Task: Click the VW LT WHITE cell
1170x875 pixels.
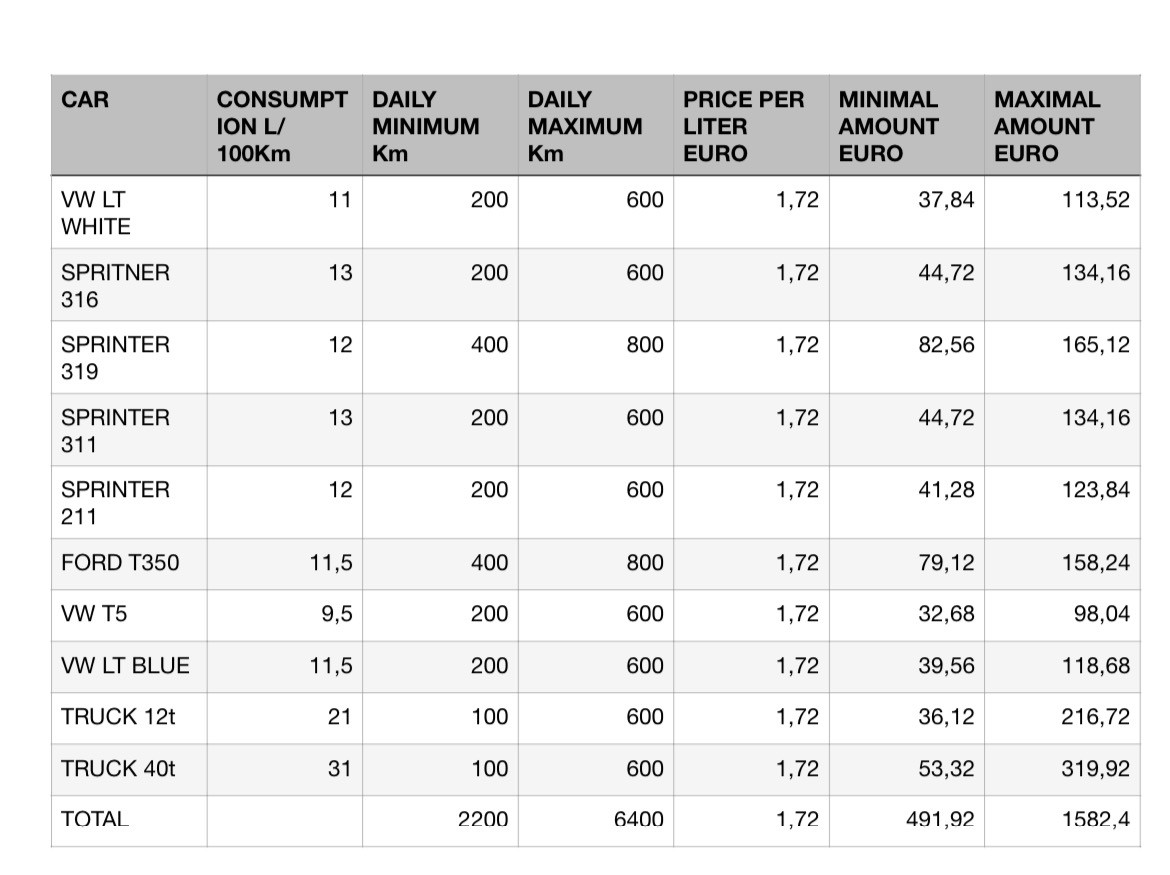Action: click(x=129, y=213)
